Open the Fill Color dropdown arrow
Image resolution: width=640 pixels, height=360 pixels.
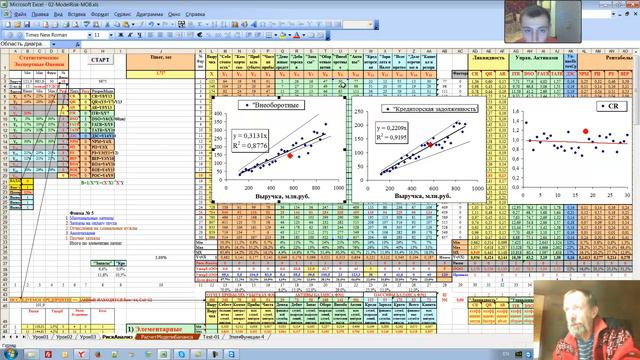(290, 35)
